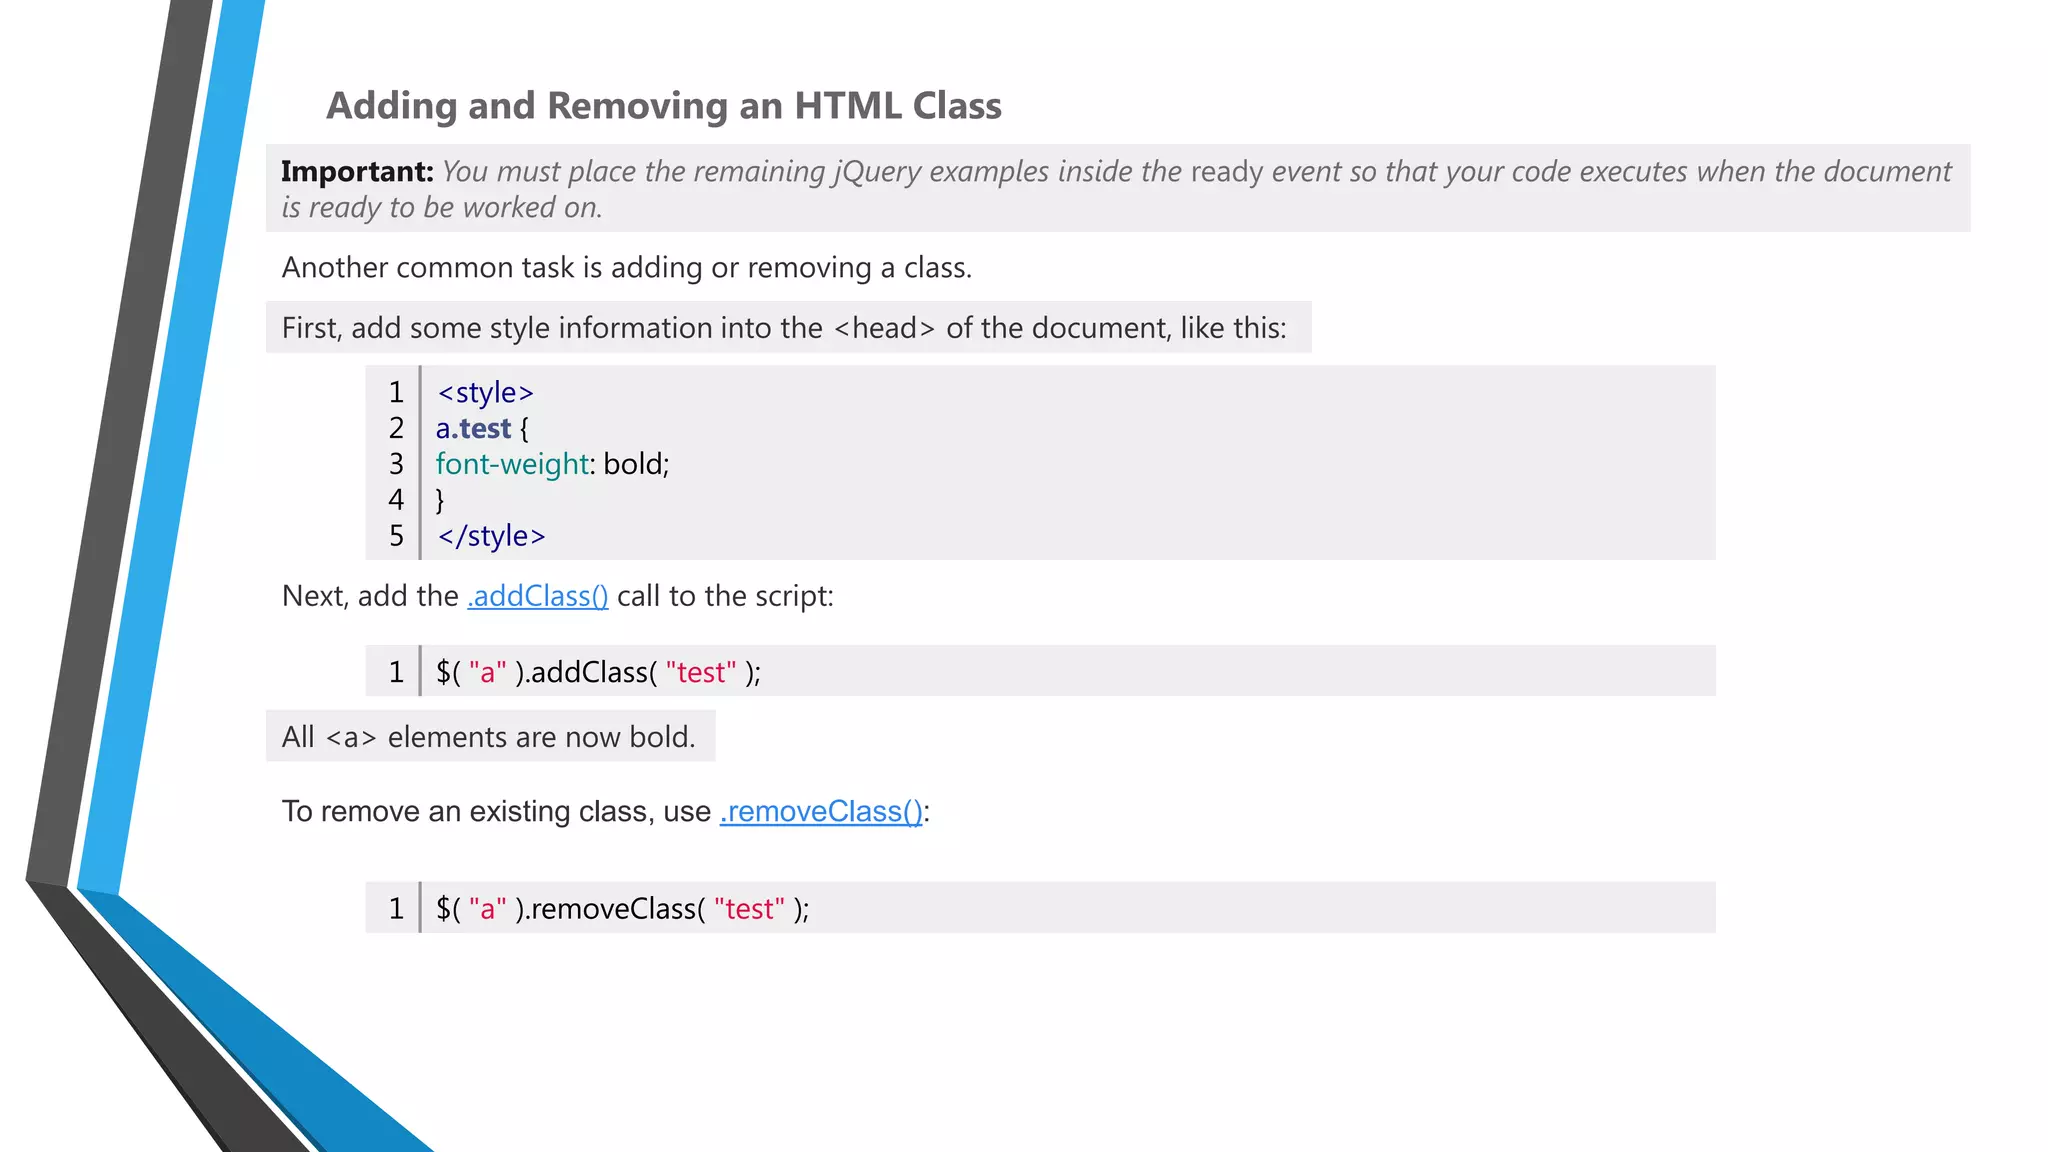Screen dimensions: 2048x1152
Task: Click the sentence starting 'First, add some style information'
Action: pyautogui.click(x=784, y=328)
